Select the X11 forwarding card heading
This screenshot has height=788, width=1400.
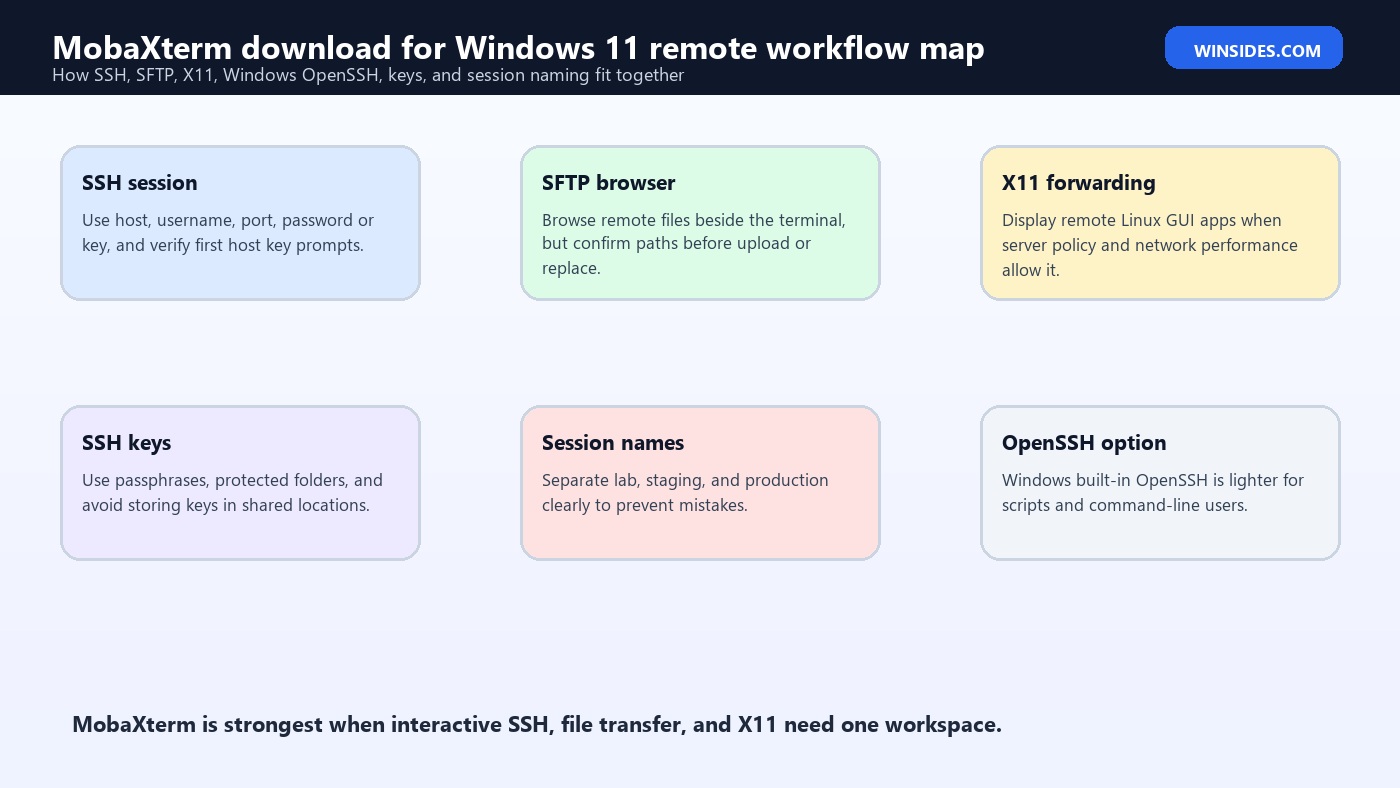[1078, 183]
